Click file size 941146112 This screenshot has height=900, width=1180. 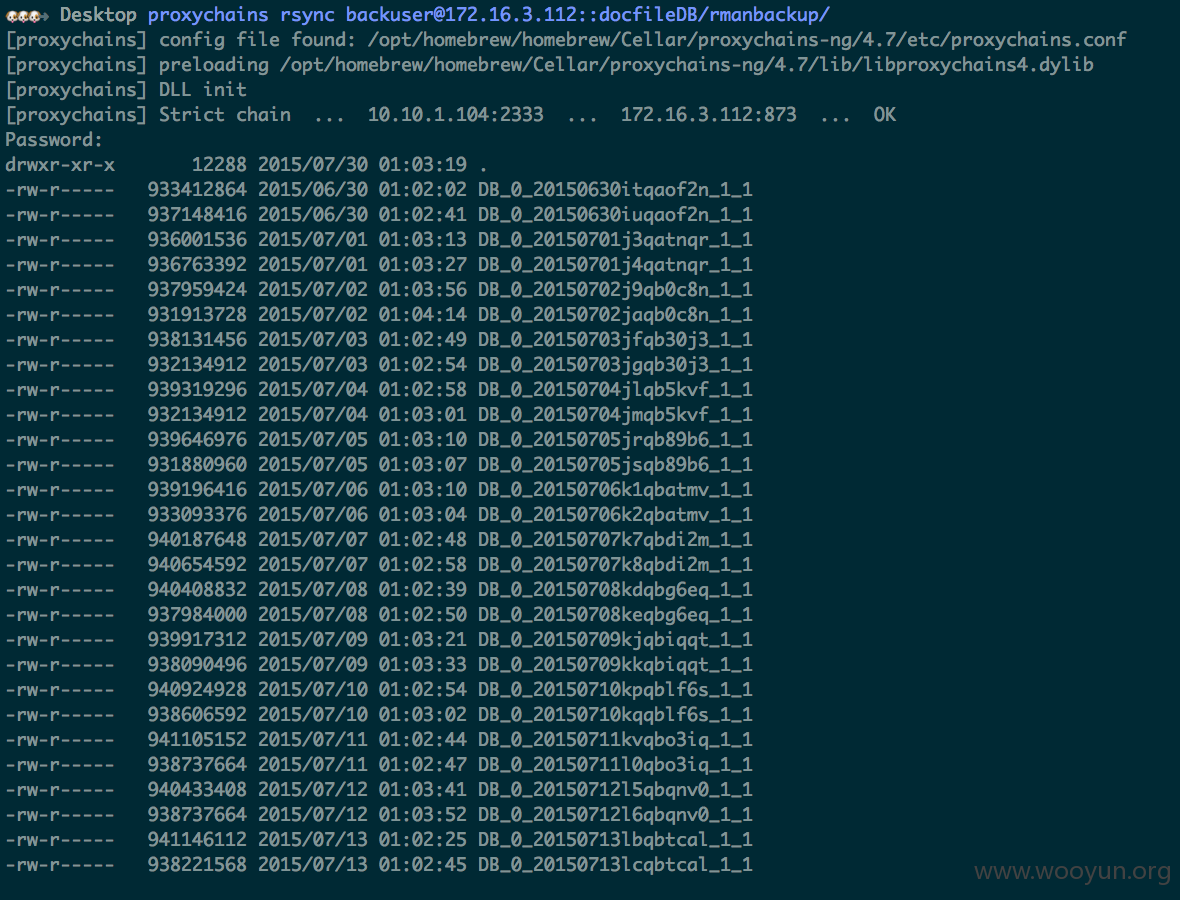coord(197,840)
